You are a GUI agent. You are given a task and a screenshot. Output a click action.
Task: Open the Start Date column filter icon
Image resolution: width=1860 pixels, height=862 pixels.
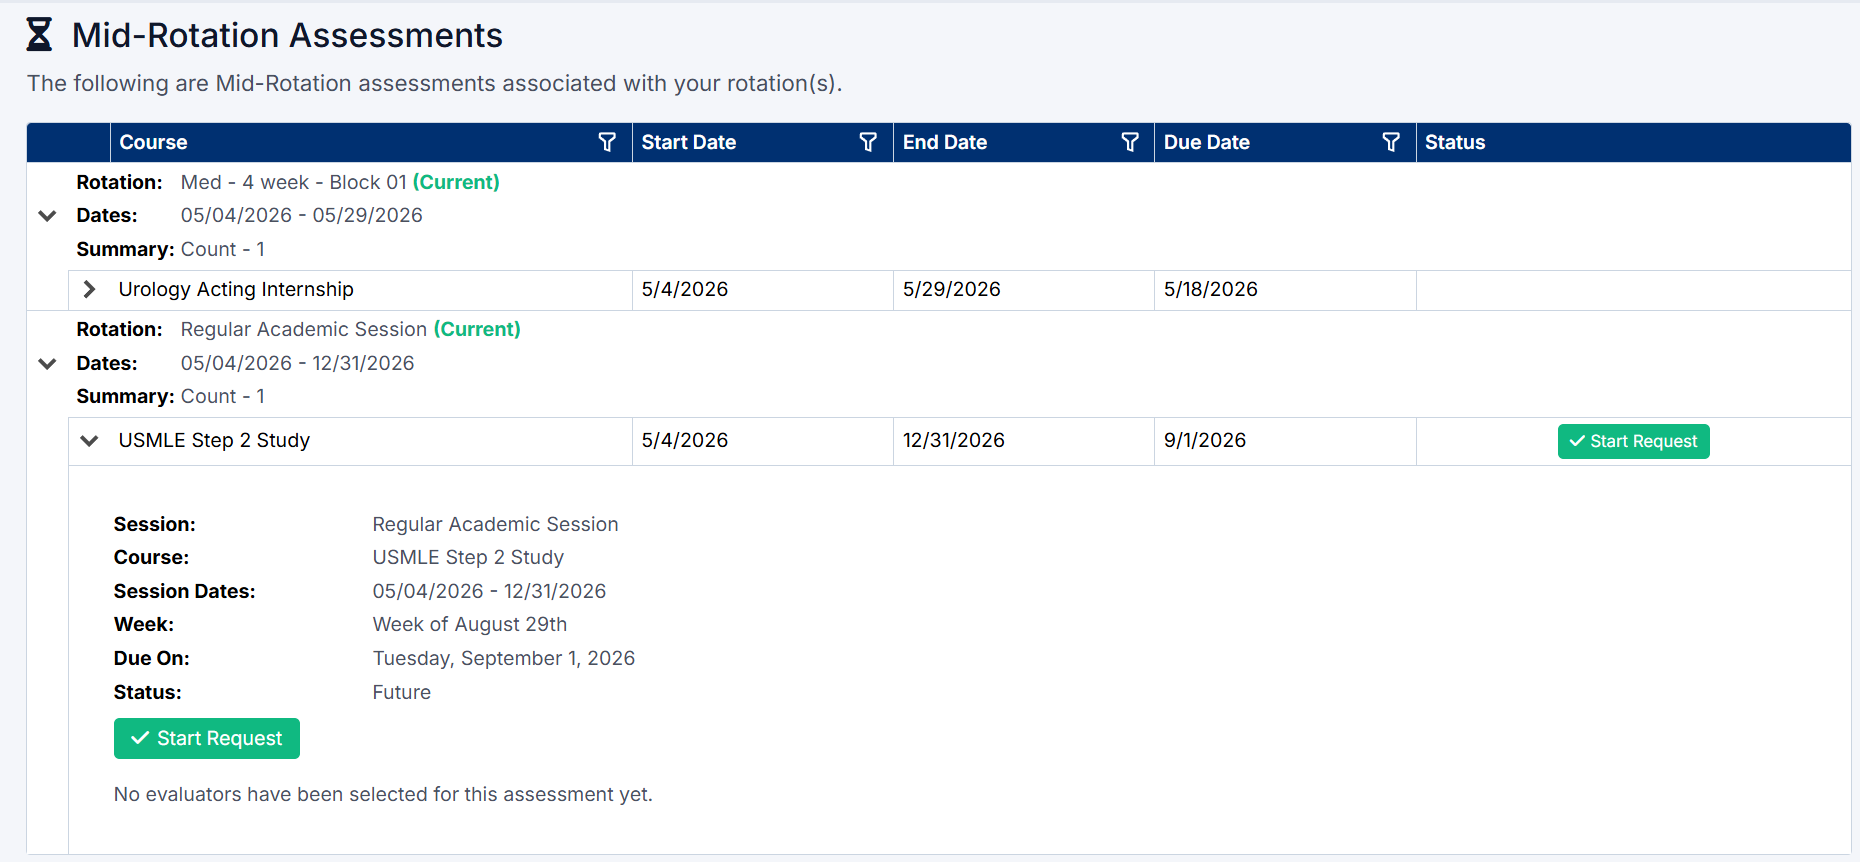pyautogui.click(x=868, y=142)
